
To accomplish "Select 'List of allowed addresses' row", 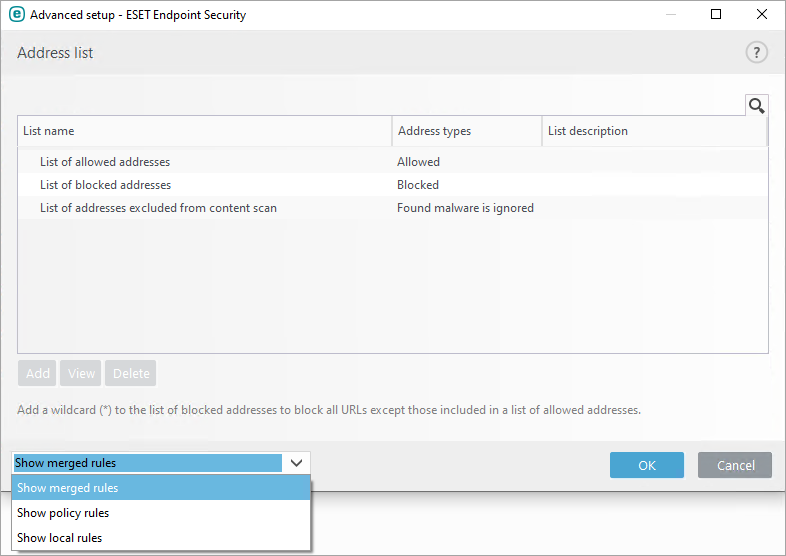I will 105,162.
